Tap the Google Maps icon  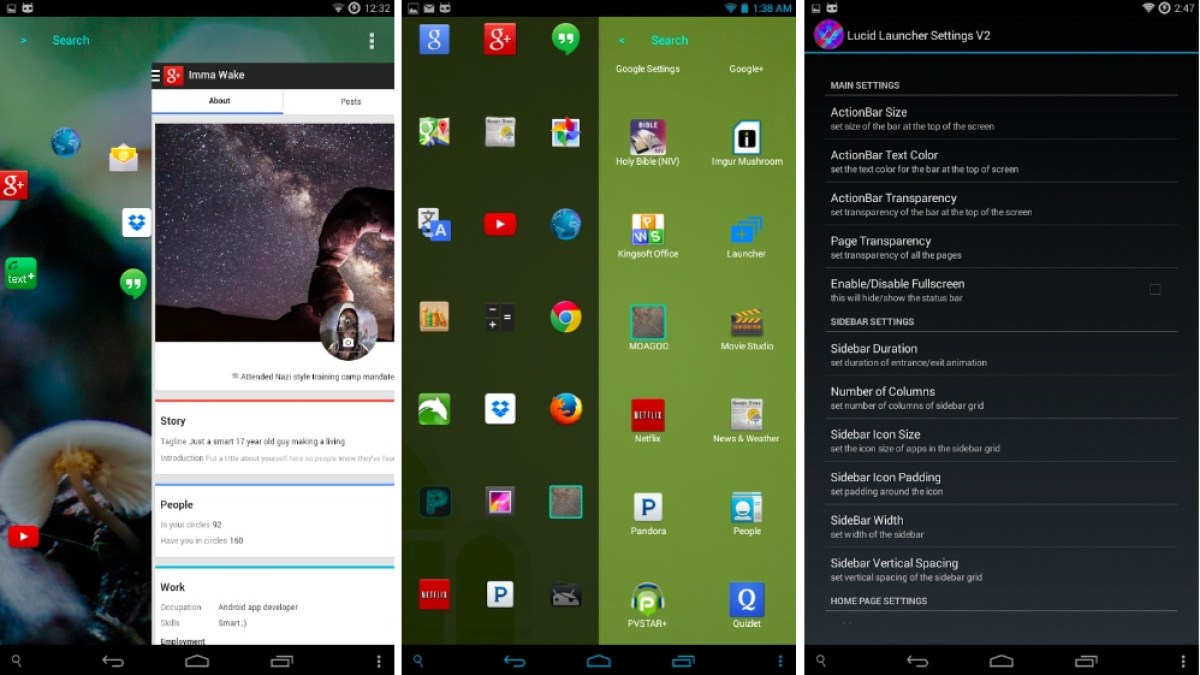pyautogui.click(x=434, y=132)
